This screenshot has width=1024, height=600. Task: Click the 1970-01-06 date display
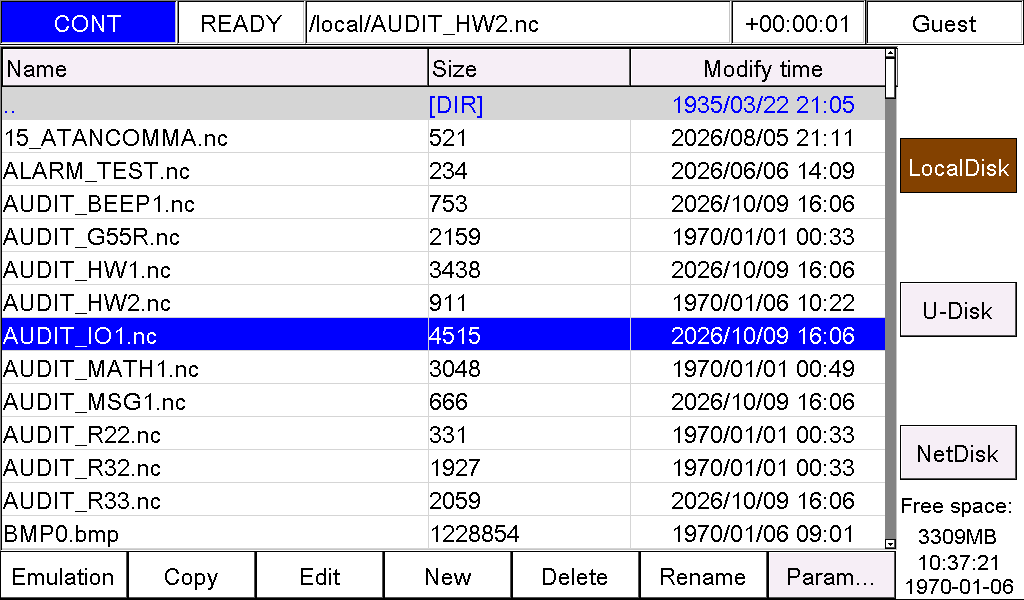(958, 586)
